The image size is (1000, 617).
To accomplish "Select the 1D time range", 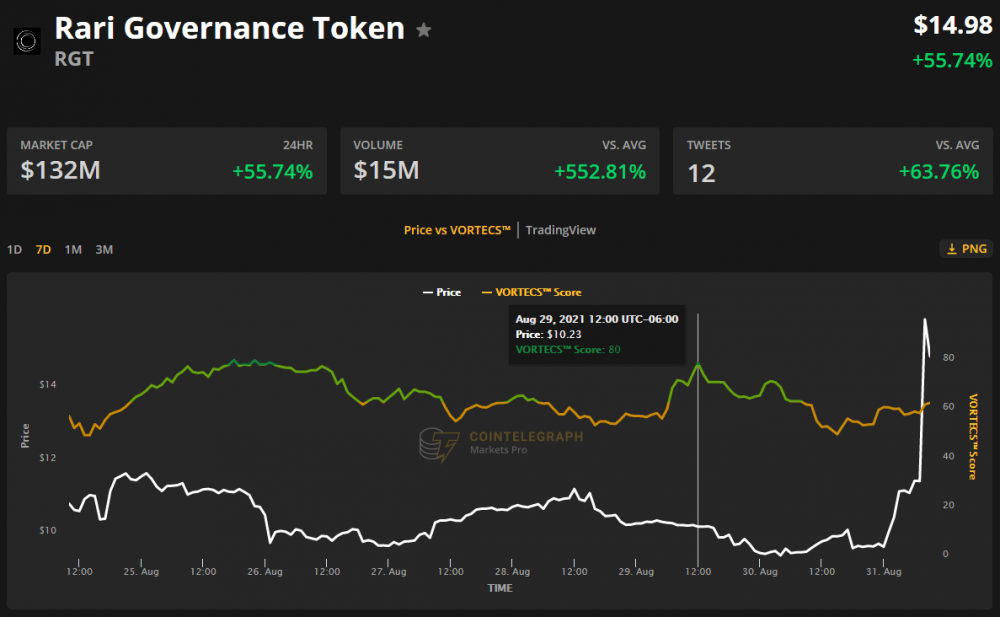I will tap(15, 249).
